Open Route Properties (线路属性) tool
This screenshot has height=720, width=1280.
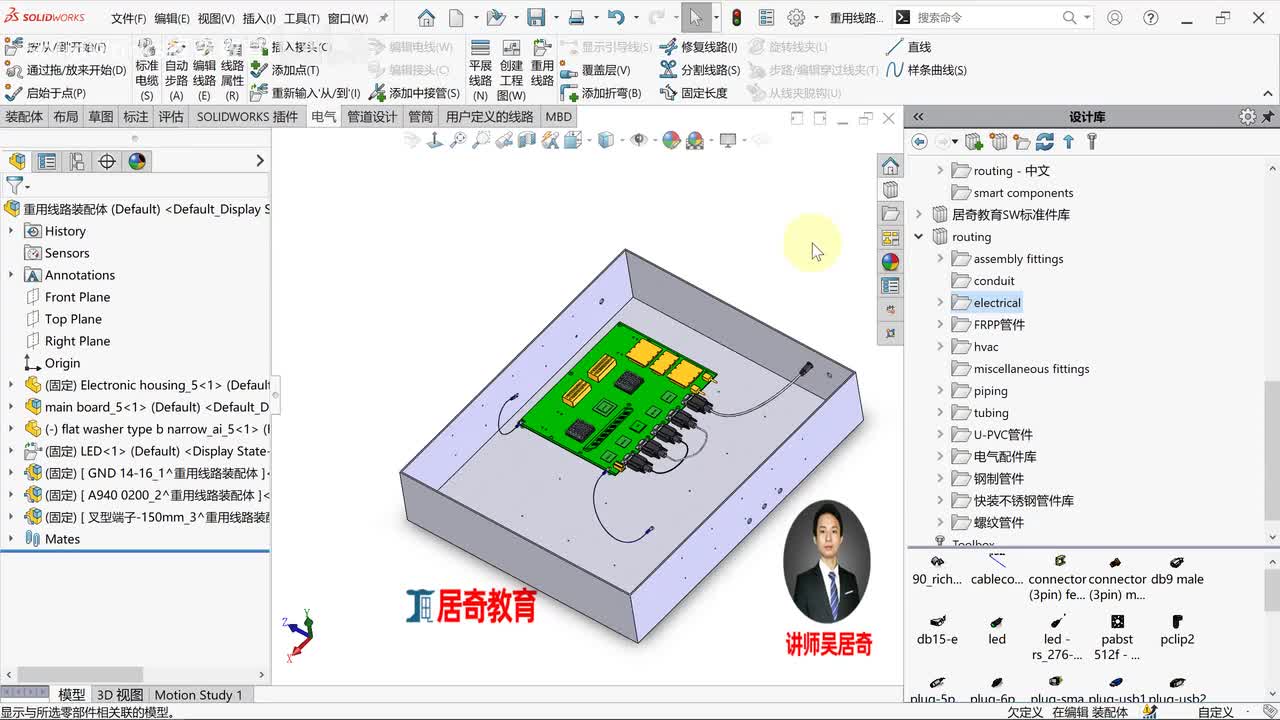click(232, 70)
